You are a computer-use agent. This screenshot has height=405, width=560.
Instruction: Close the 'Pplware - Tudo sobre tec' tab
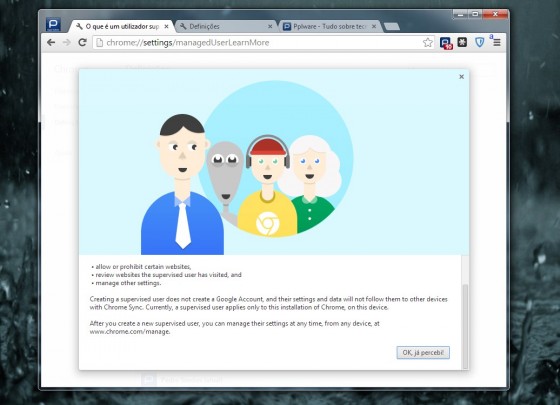pyautogui.click(x=374, y=26)
